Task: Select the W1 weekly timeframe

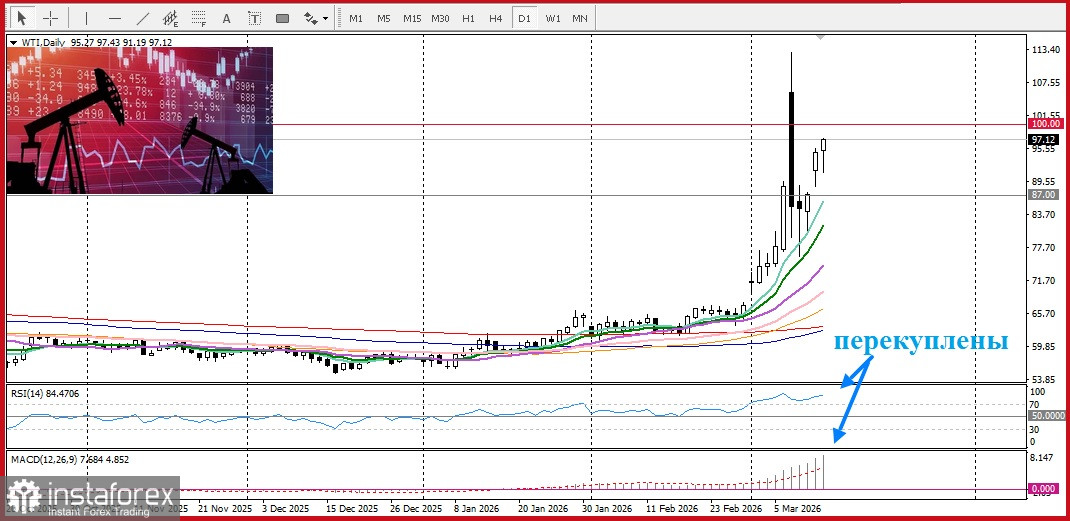Action: click(552, 18)
